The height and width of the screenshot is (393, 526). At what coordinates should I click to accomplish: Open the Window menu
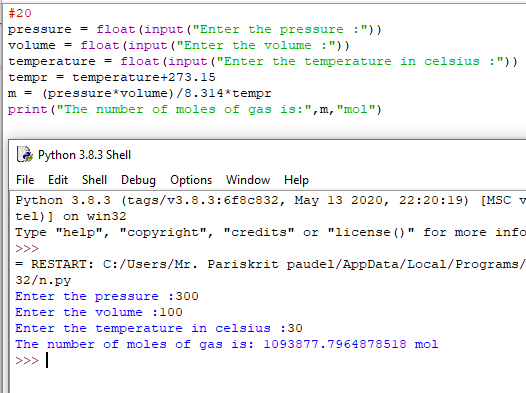(248, 180)
